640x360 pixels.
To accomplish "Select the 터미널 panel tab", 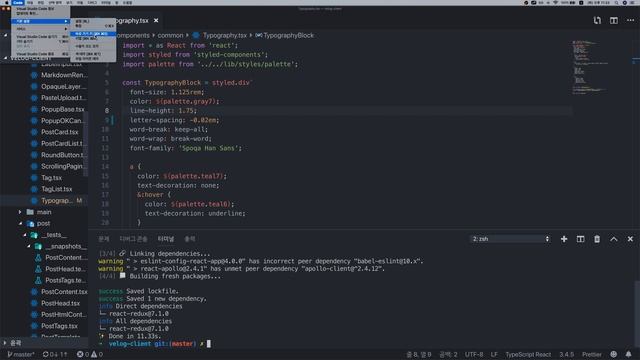I will [166, 239].
